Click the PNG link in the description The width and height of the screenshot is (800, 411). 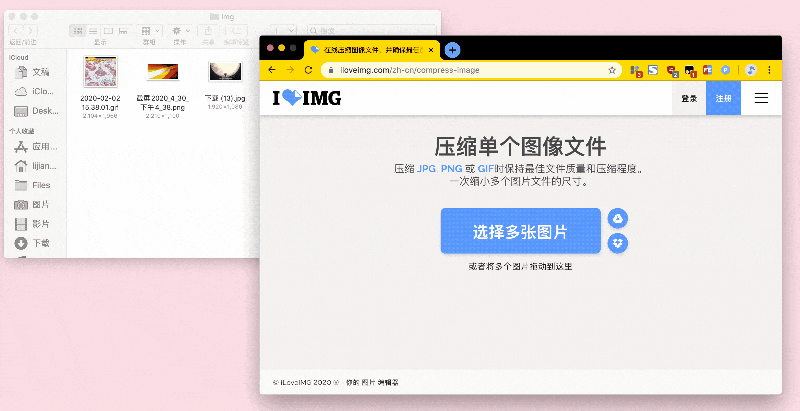pos(452,169)
